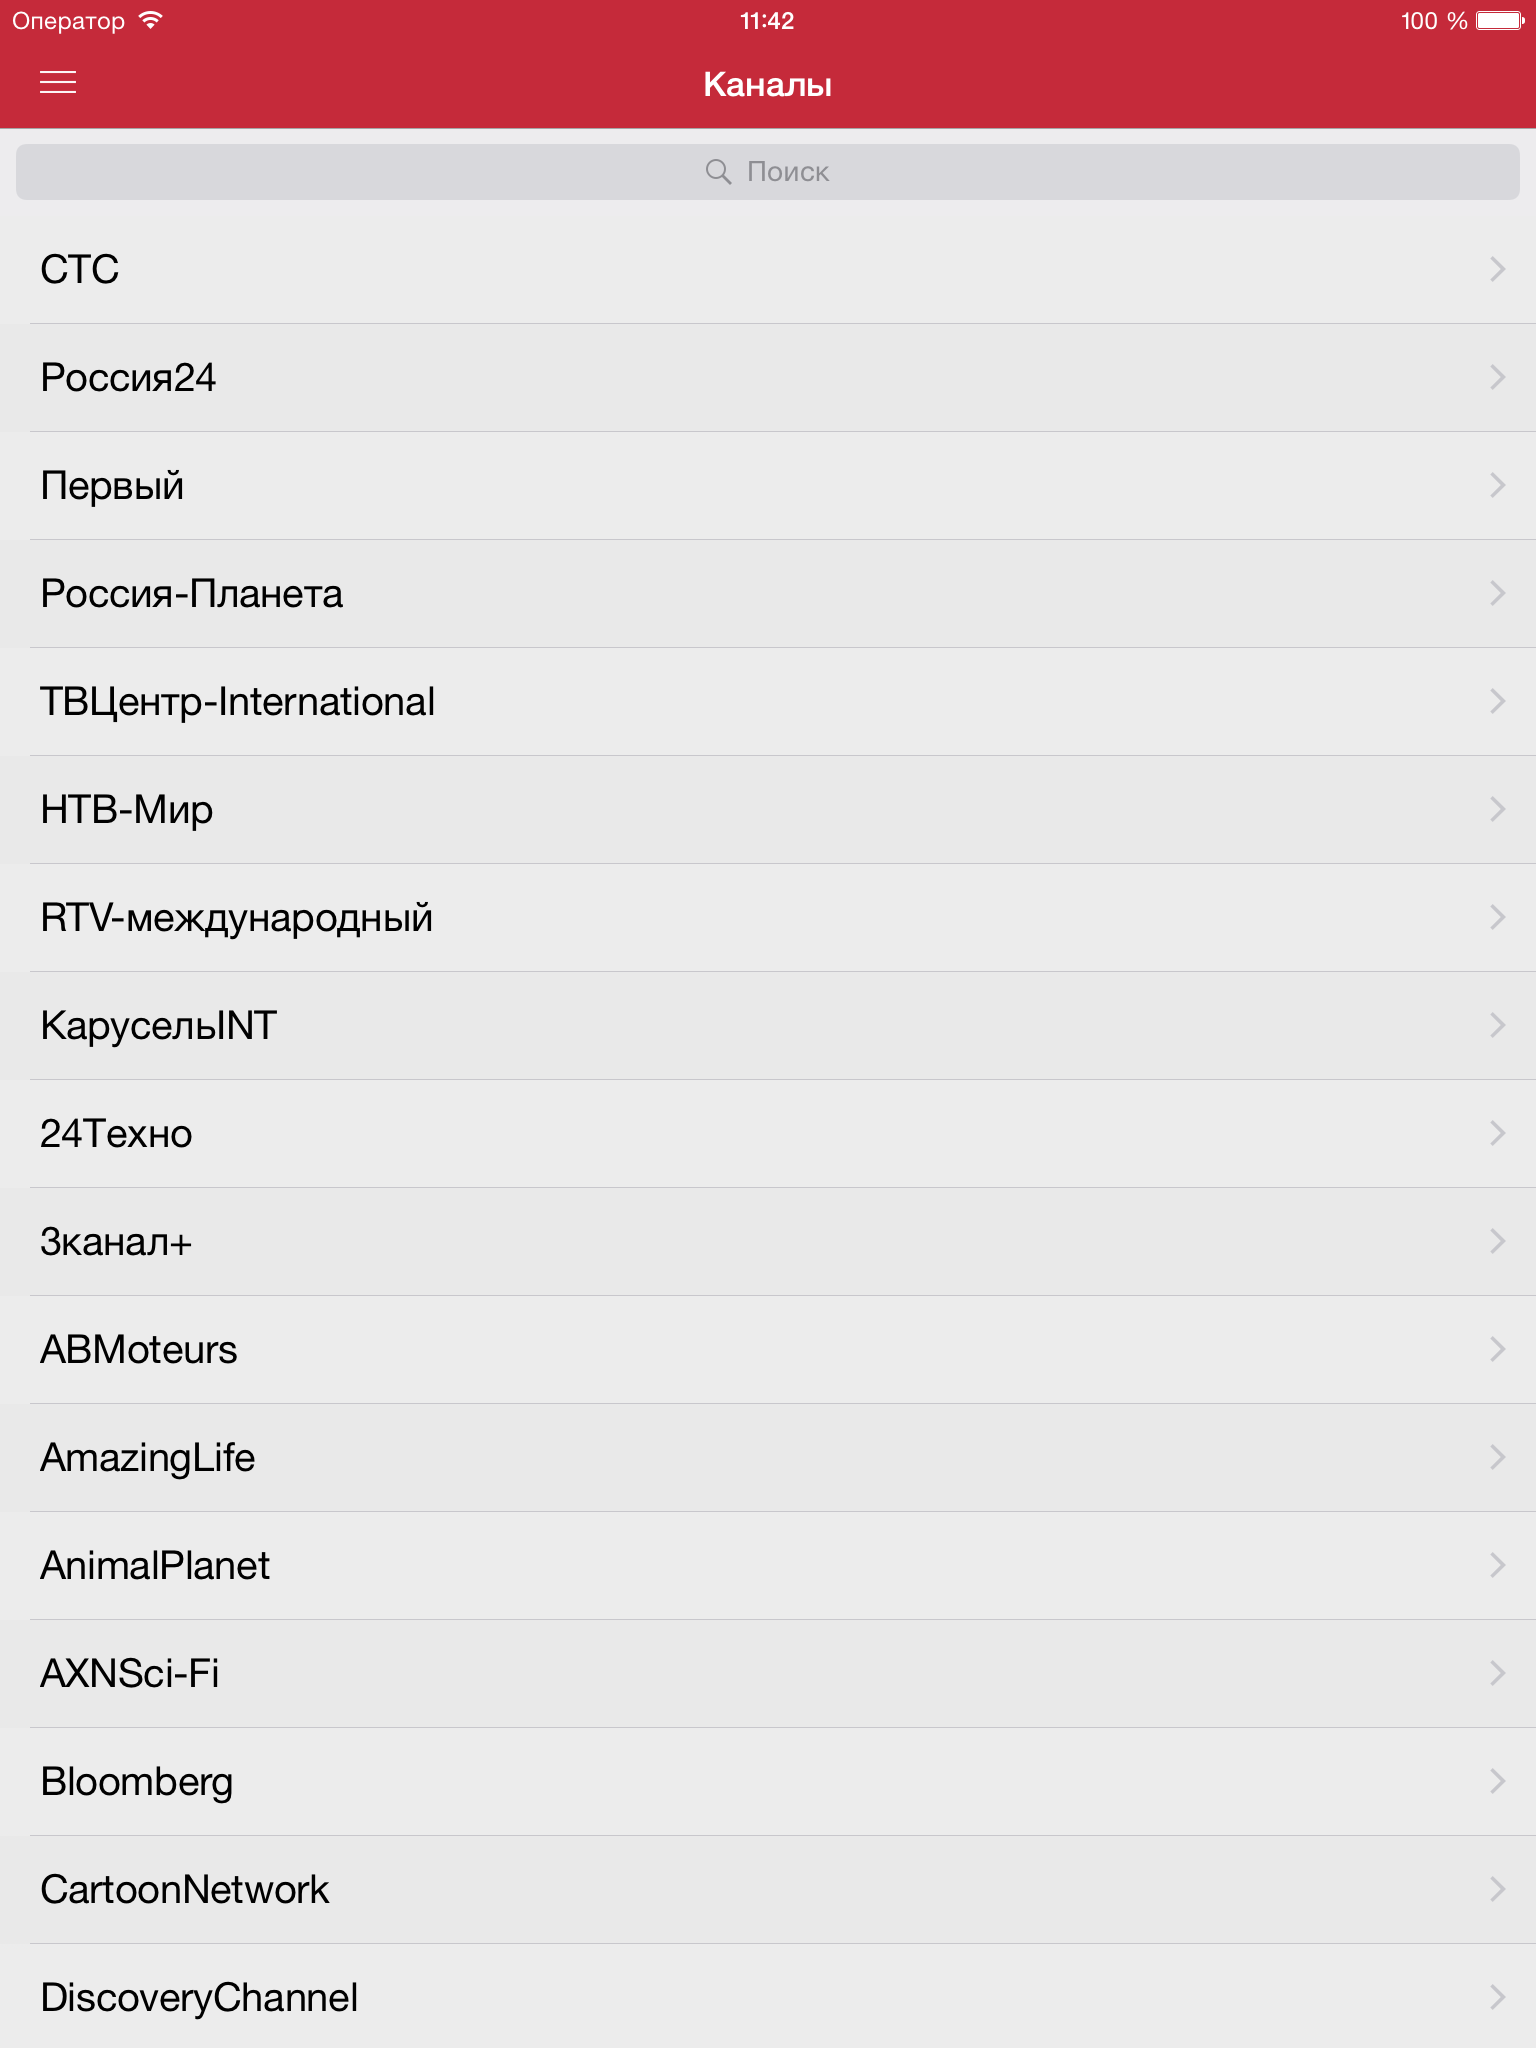Tap the battery indicator icon
This screenshot has height=2048, width=1536.
tap(1500, 21)
